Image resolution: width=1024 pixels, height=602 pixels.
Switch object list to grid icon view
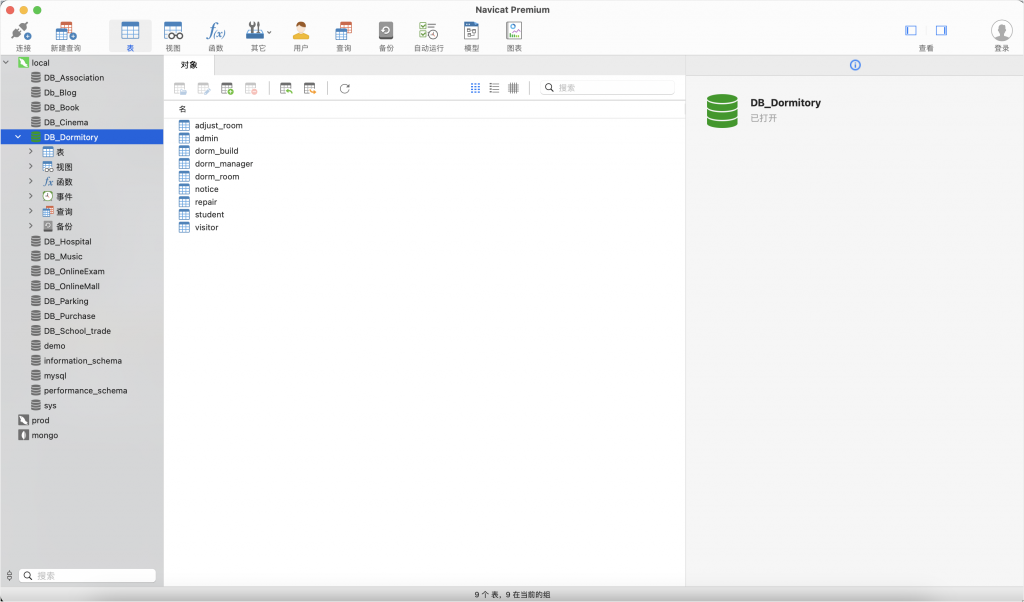[475, 88]
